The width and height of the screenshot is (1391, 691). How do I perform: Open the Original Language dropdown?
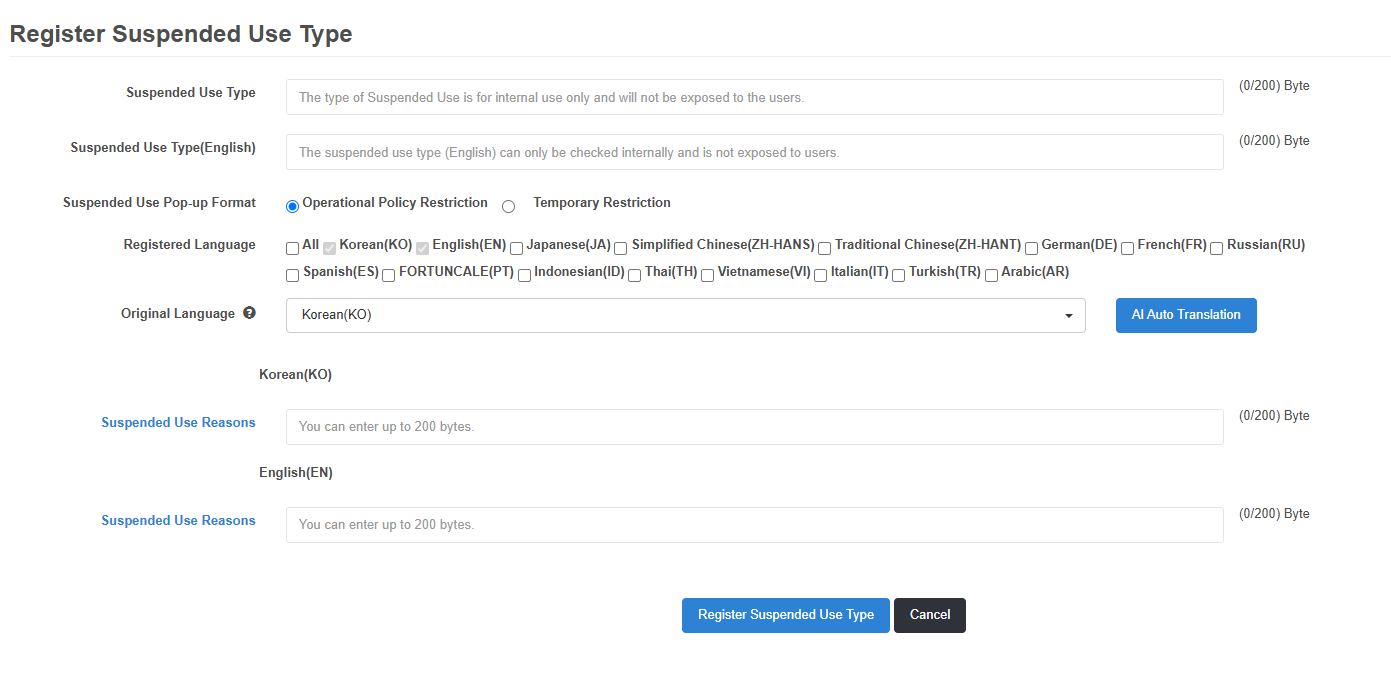click(685, 315)
